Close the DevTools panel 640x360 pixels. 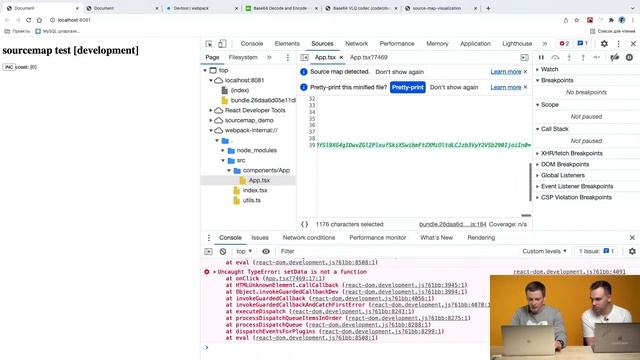pyautogui.click(x=633, y=44)
